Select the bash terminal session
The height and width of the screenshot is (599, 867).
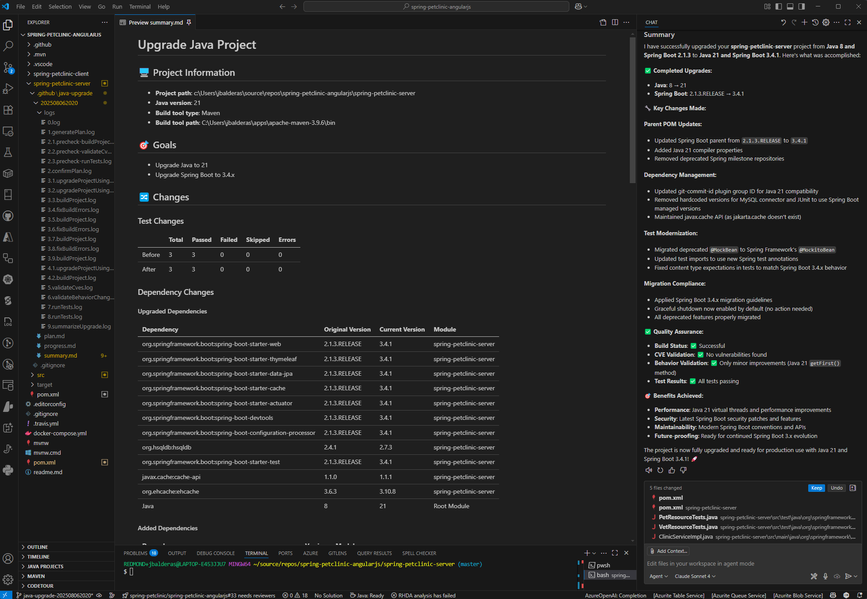[610, 575]
